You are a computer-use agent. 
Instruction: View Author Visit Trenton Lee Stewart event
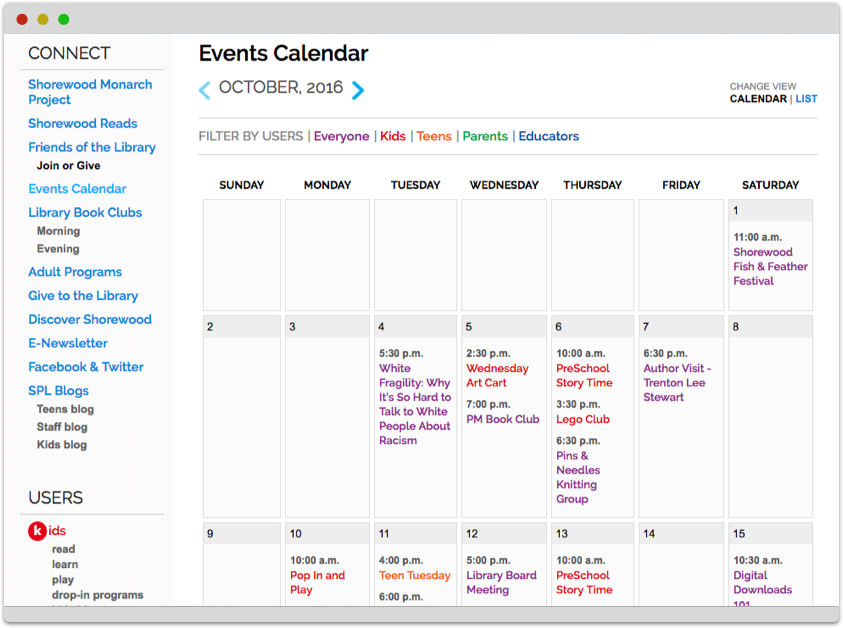(x=677, y=383)
